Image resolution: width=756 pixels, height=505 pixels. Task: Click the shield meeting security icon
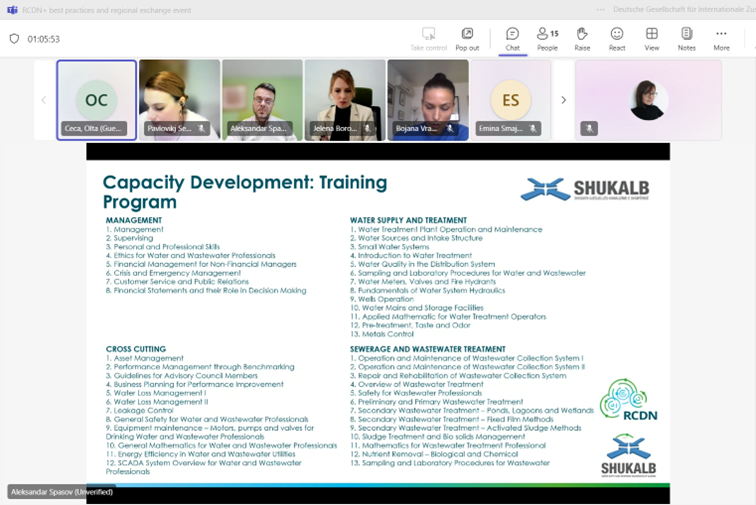(14, 39)
